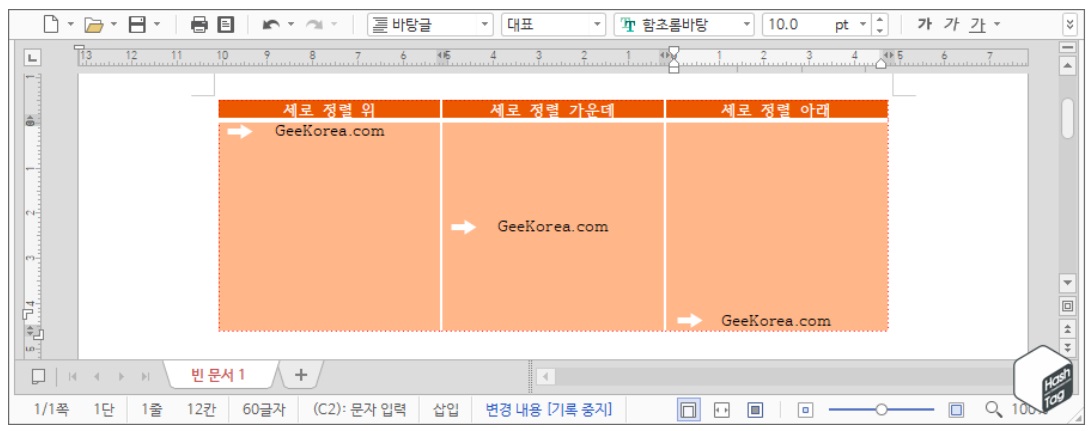
Task: Click the Undo arrow icon
Action: pyautogui.click(x=271, y=25)
